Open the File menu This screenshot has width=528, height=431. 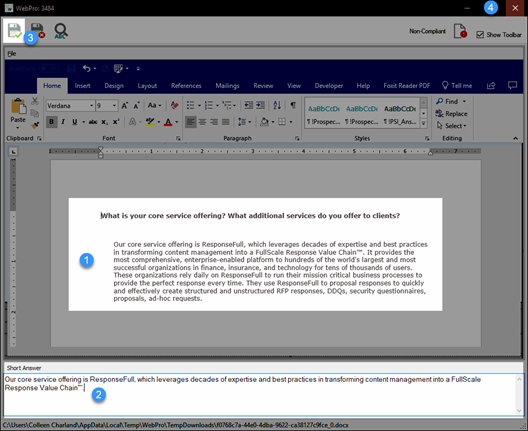pyautogui.click(x=12, y=54)
